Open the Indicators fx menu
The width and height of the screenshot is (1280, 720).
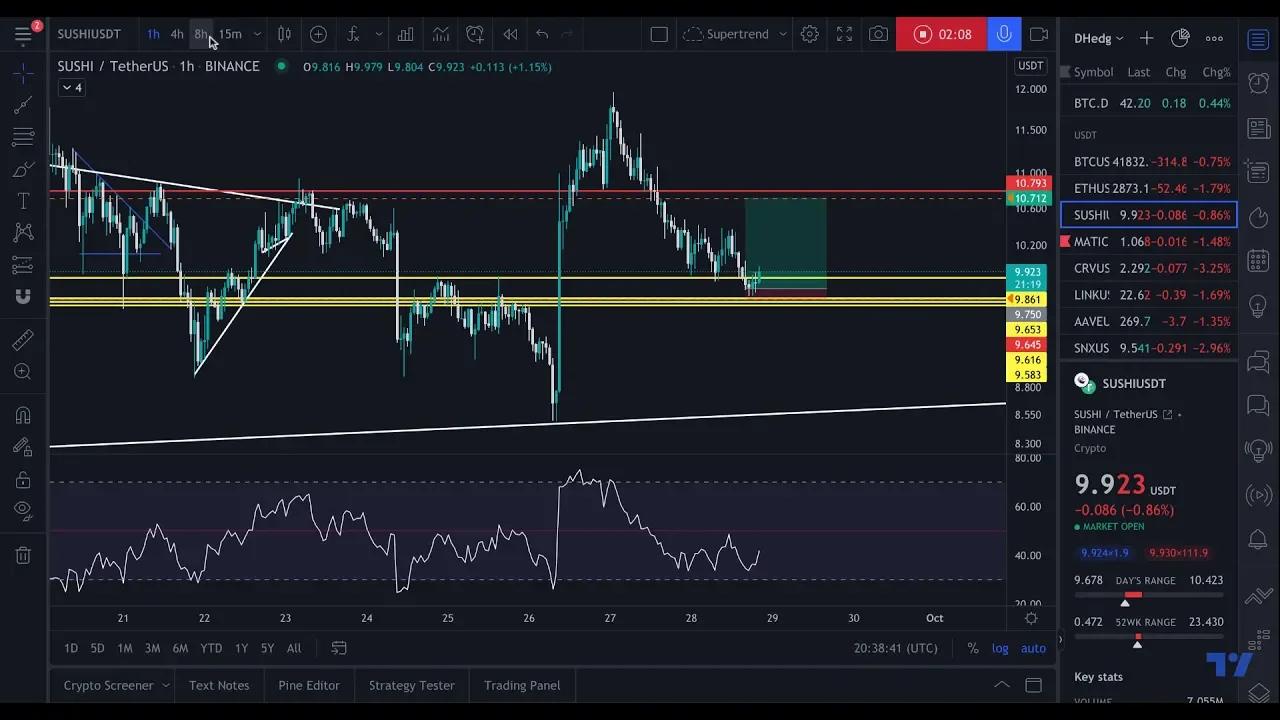coord(352,34)
